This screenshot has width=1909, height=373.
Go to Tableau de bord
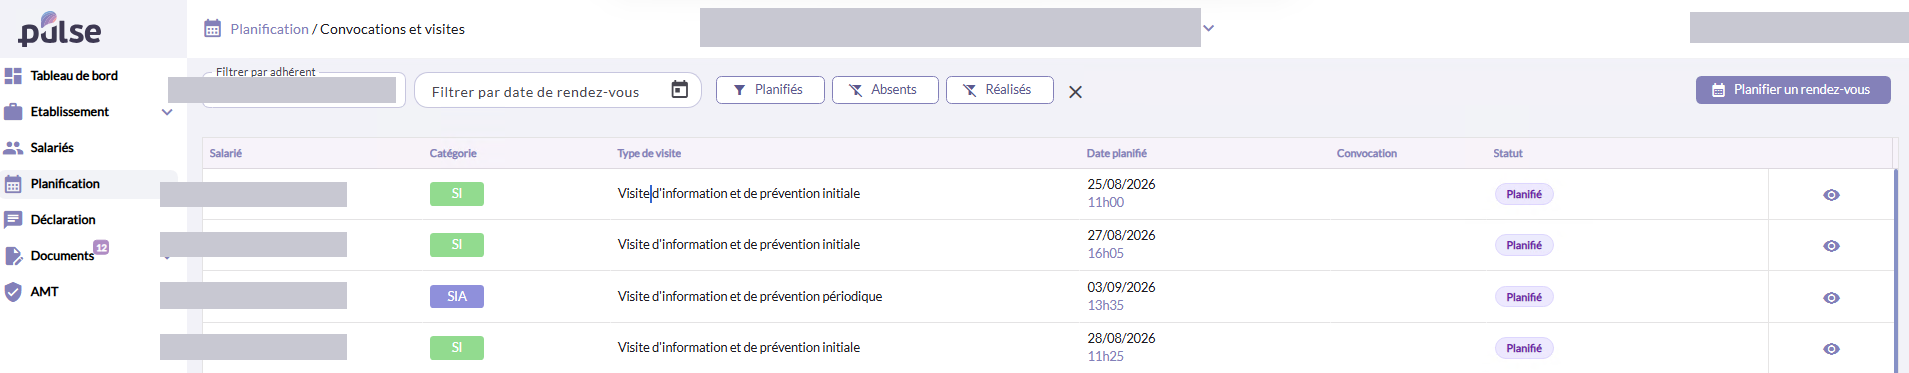(74, 76)
